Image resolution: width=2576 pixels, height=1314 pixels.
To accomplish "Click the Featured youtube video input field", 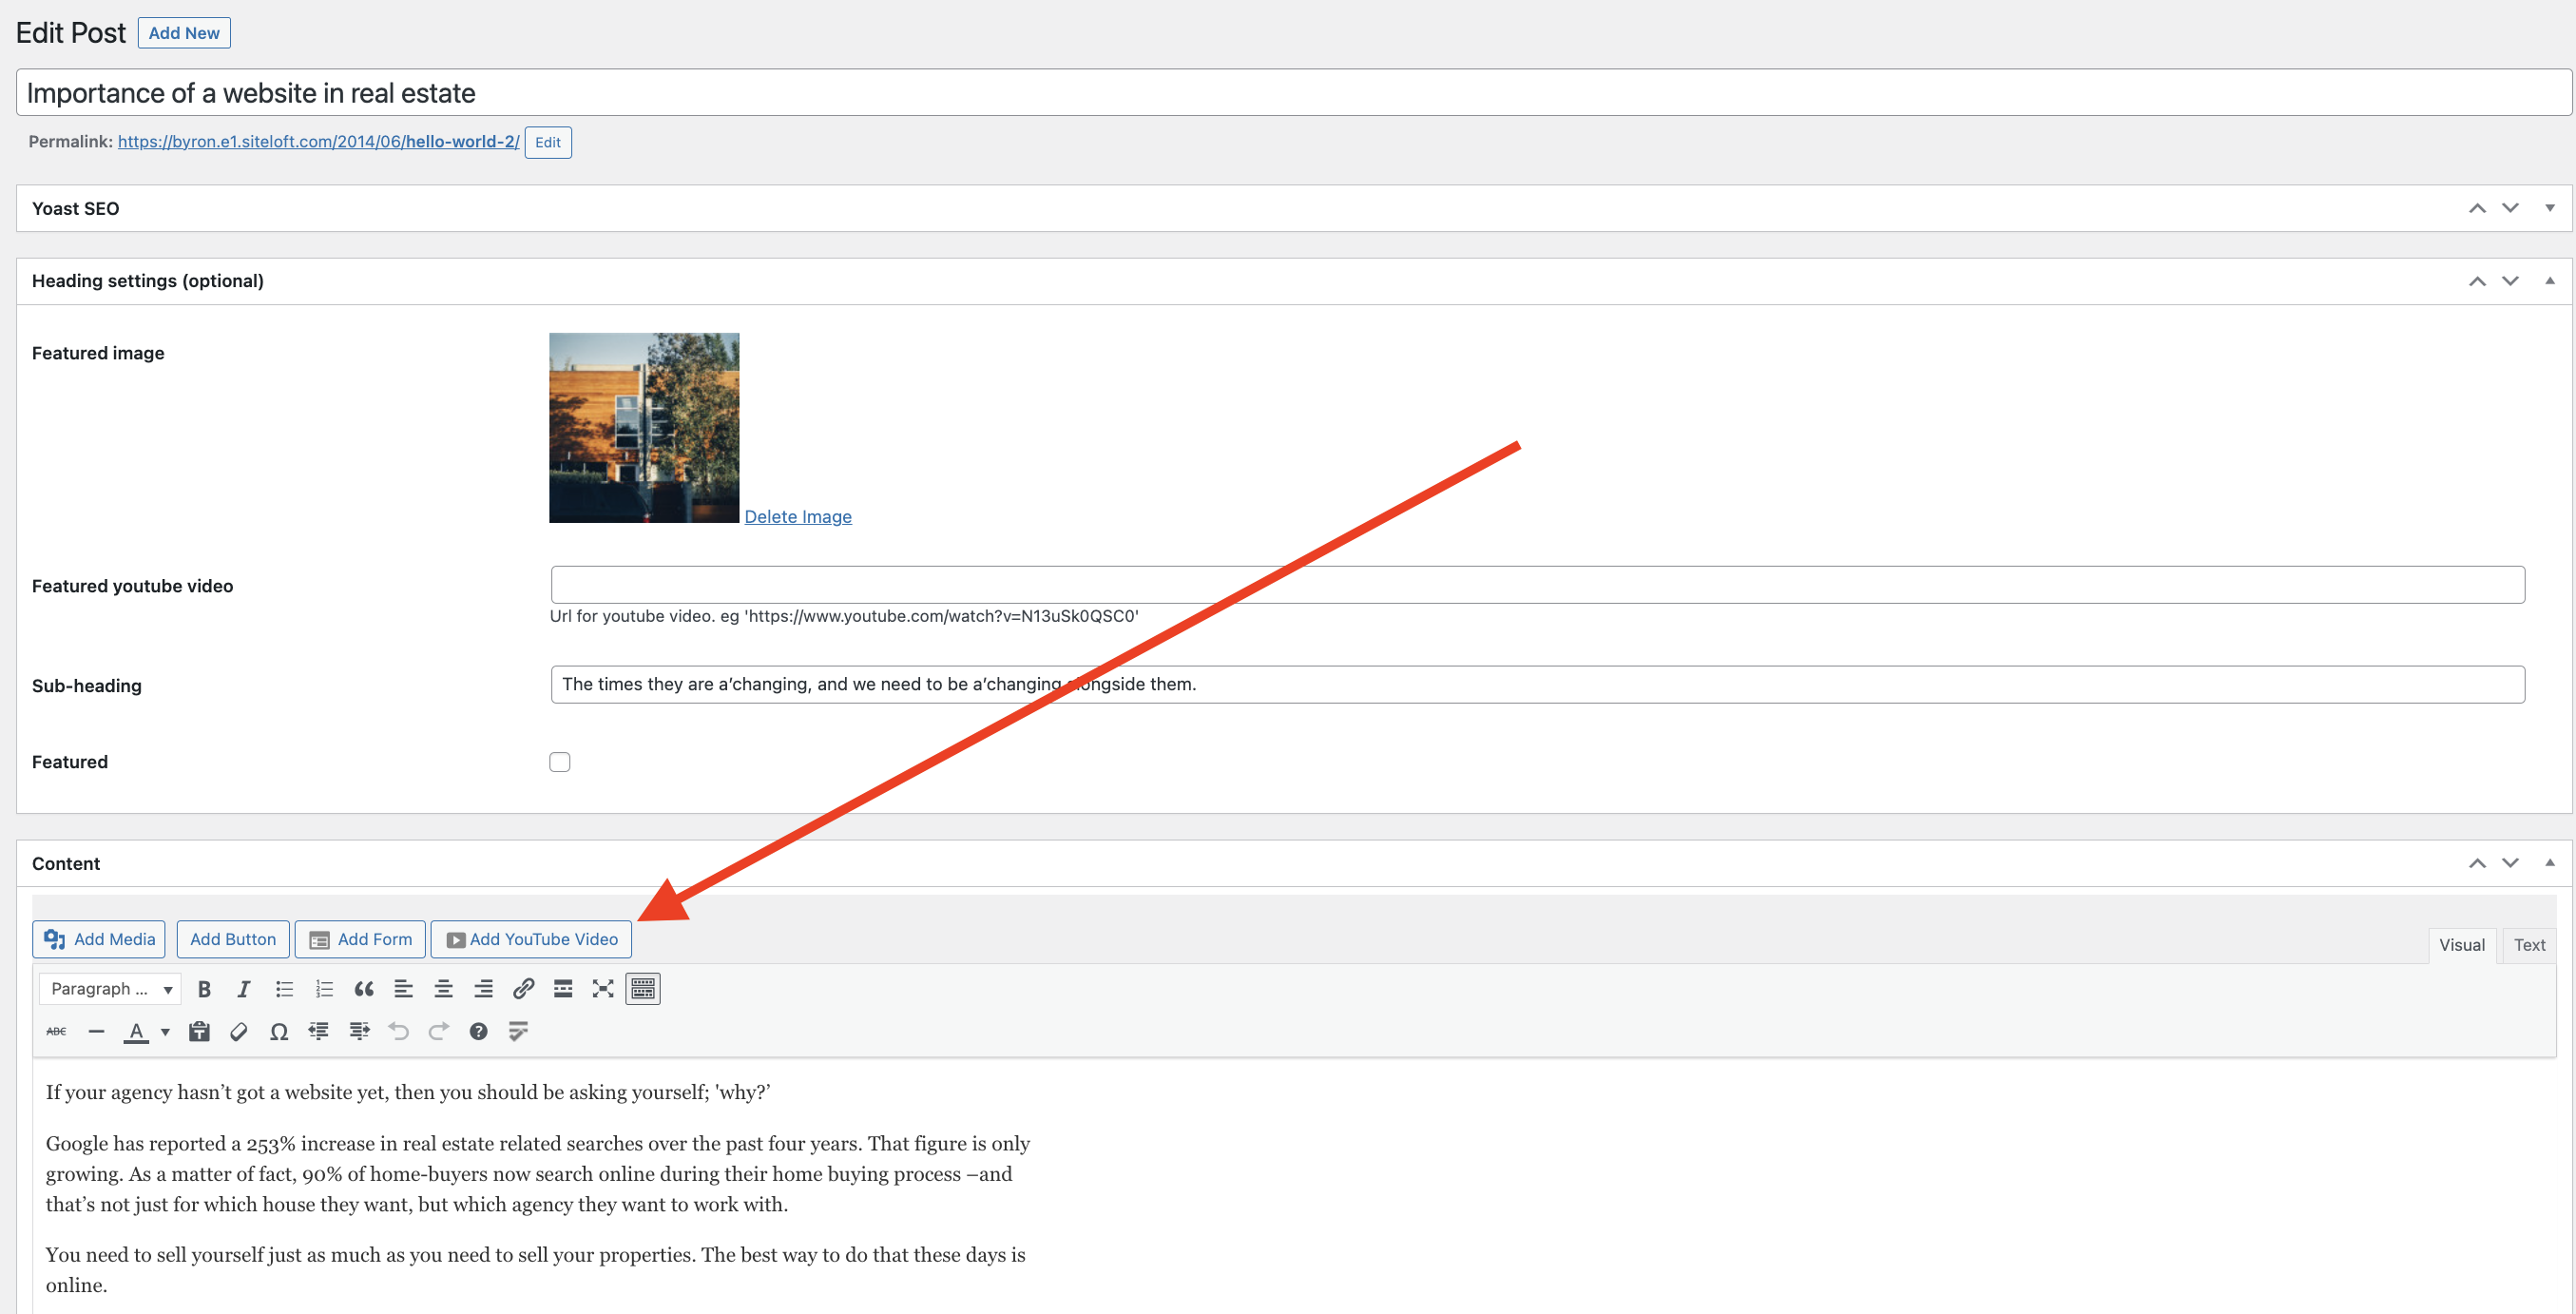I will click(x=1537, y=585).
